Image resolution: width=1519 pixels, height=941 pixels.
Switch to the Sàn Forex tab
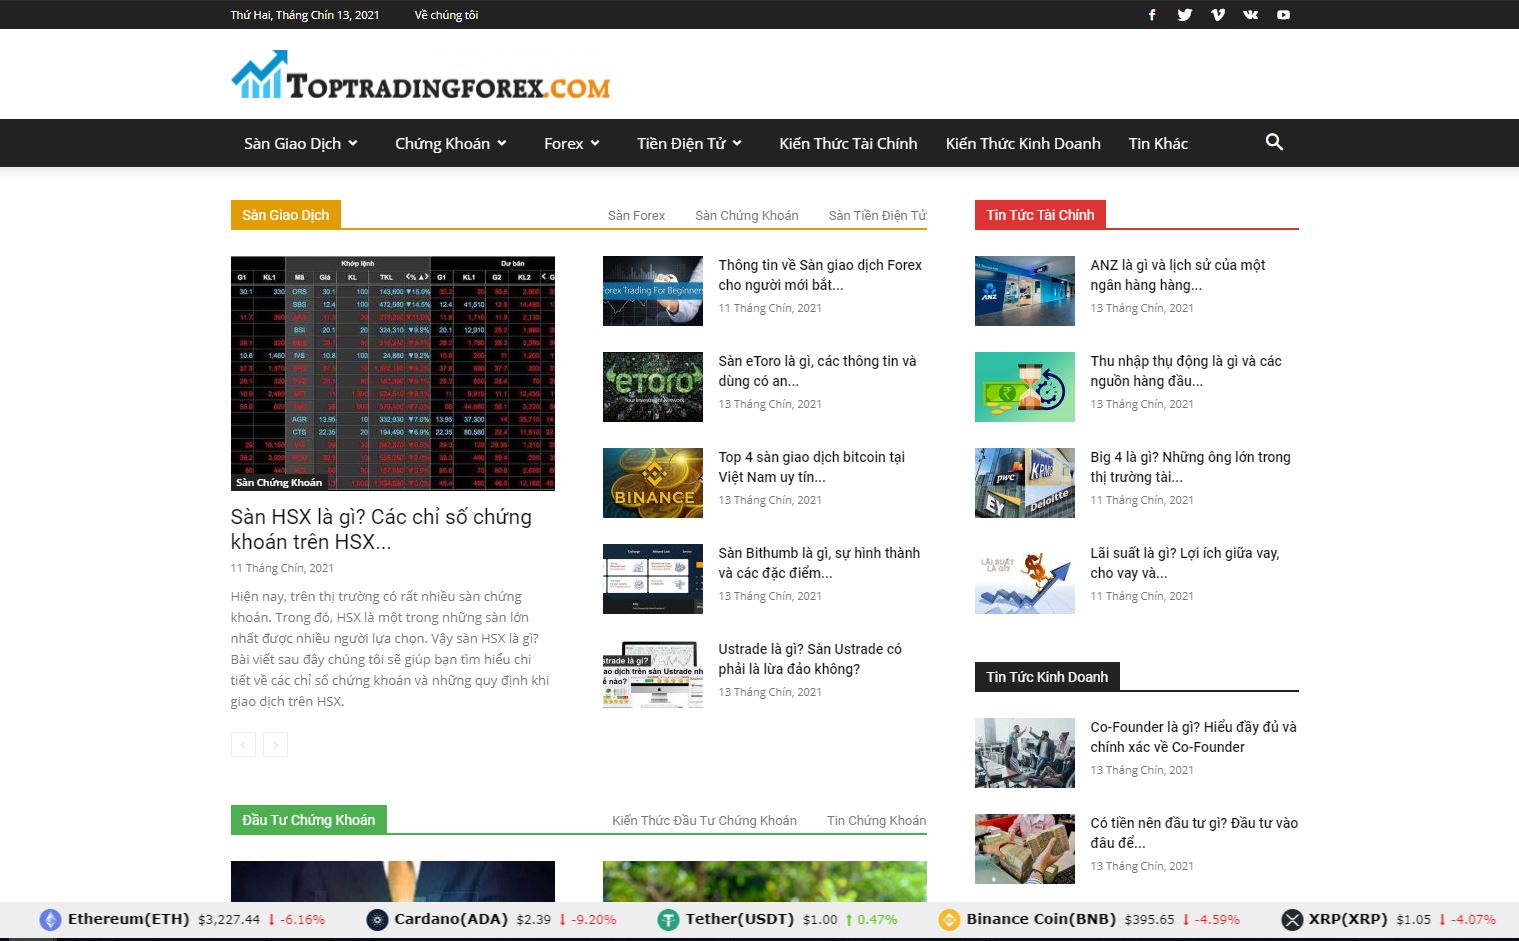point(636,215)
